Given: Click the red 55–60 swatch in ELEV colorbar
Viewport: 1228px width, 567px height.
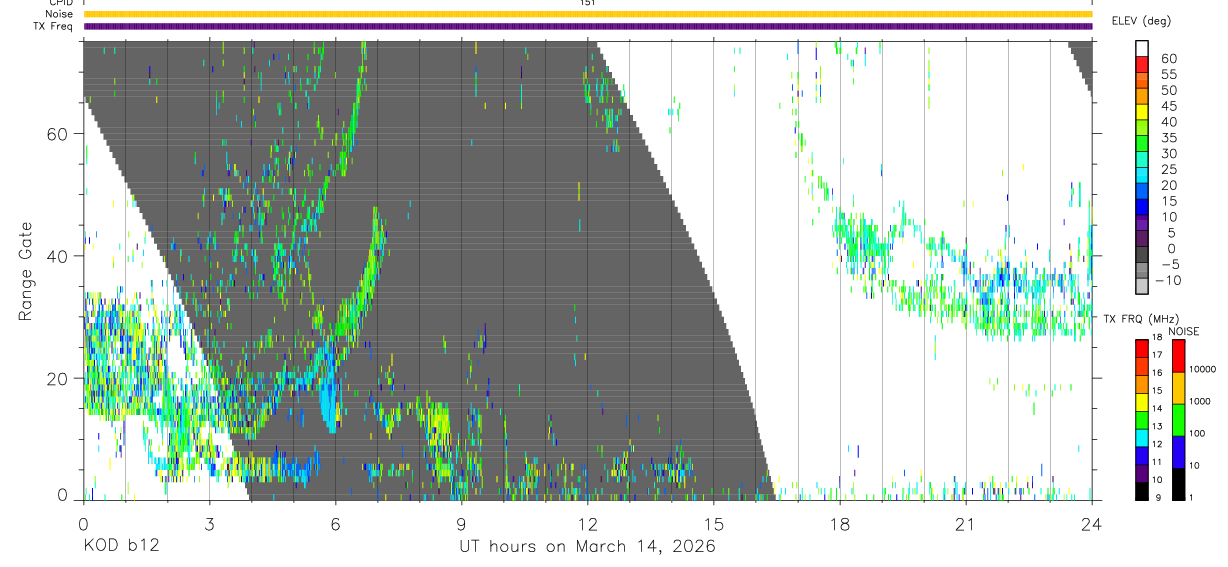Looking at the screenshot, I should [x=1141, y=66].
